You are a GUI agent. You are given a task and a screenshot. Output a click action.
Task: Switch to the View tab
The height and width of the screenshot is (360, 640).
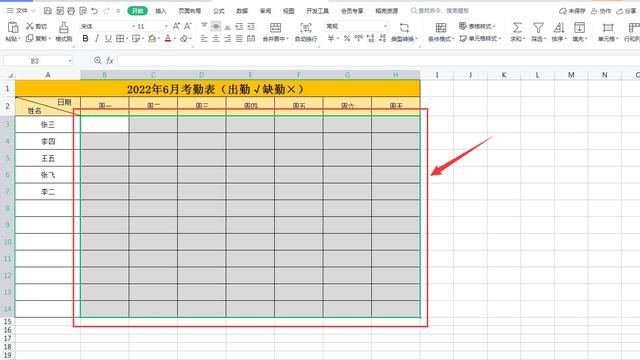pos(289,11)
